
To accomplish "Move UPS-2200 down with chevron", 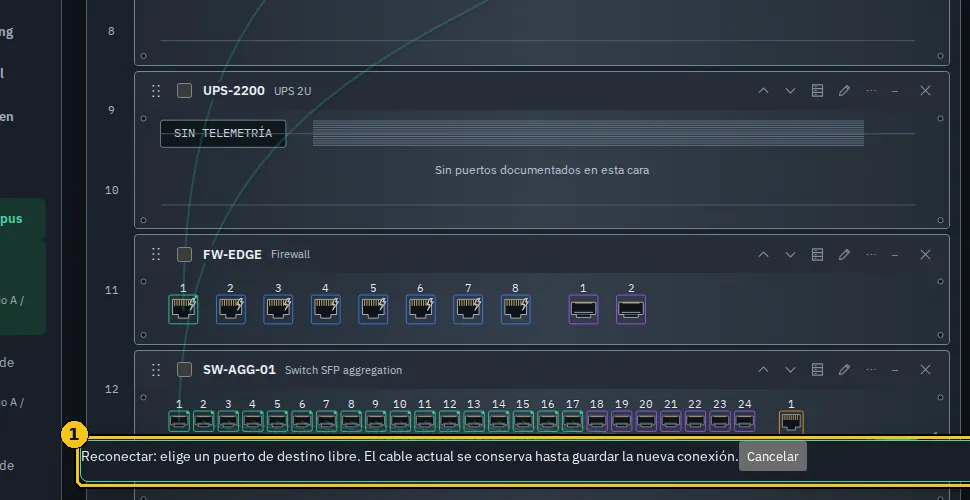I will click(x=790, y=91).
